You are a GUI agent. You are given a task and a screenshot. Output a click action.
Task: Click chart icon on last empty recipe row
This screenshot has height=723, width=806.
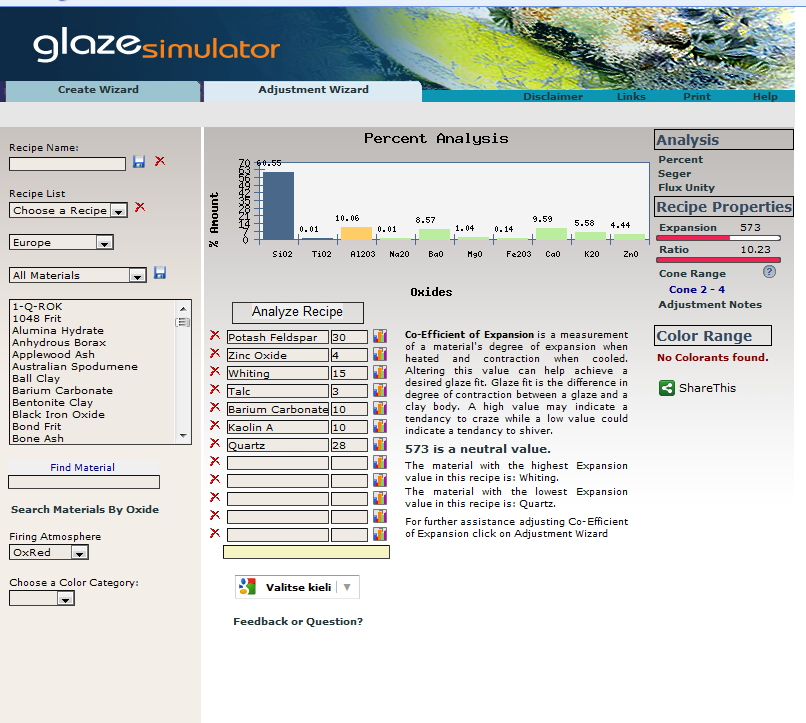point(380,534)
